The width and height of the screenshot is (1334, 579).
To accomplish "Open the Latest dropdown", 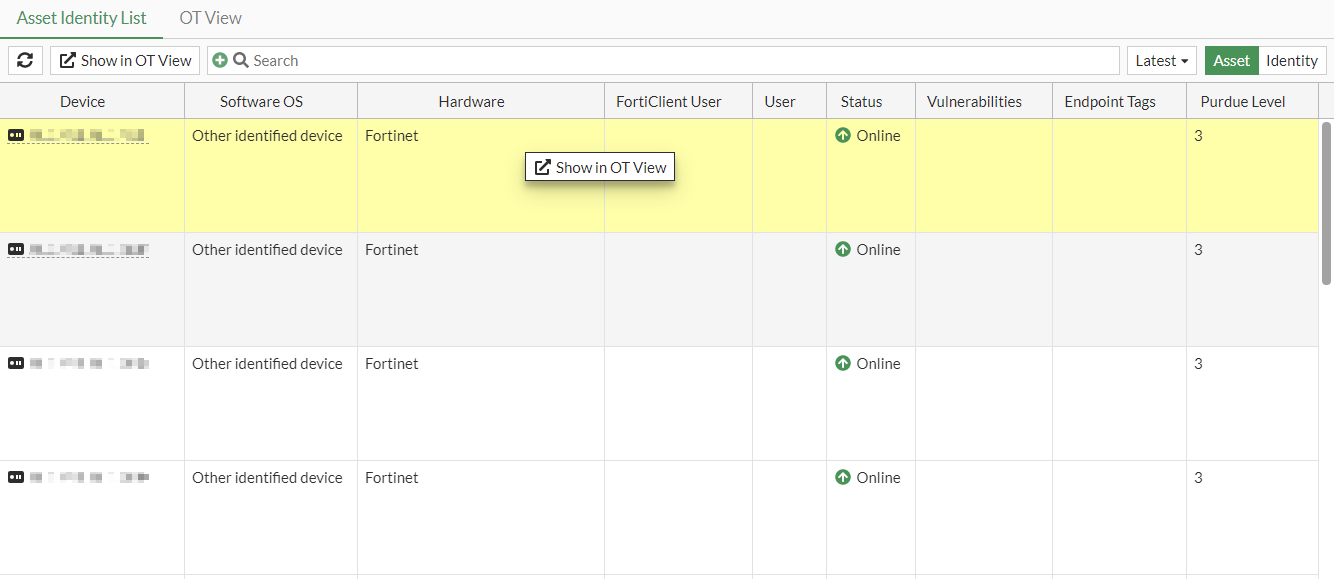I will (1161, 60).
